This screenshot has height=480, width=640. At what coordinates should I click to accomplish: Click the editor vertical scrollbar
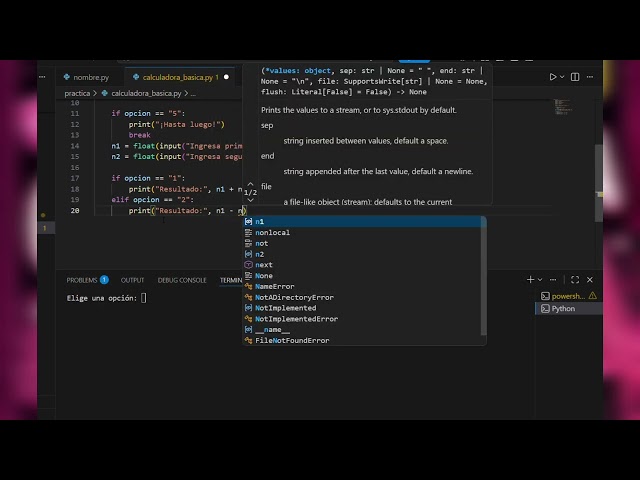point(599,182)
